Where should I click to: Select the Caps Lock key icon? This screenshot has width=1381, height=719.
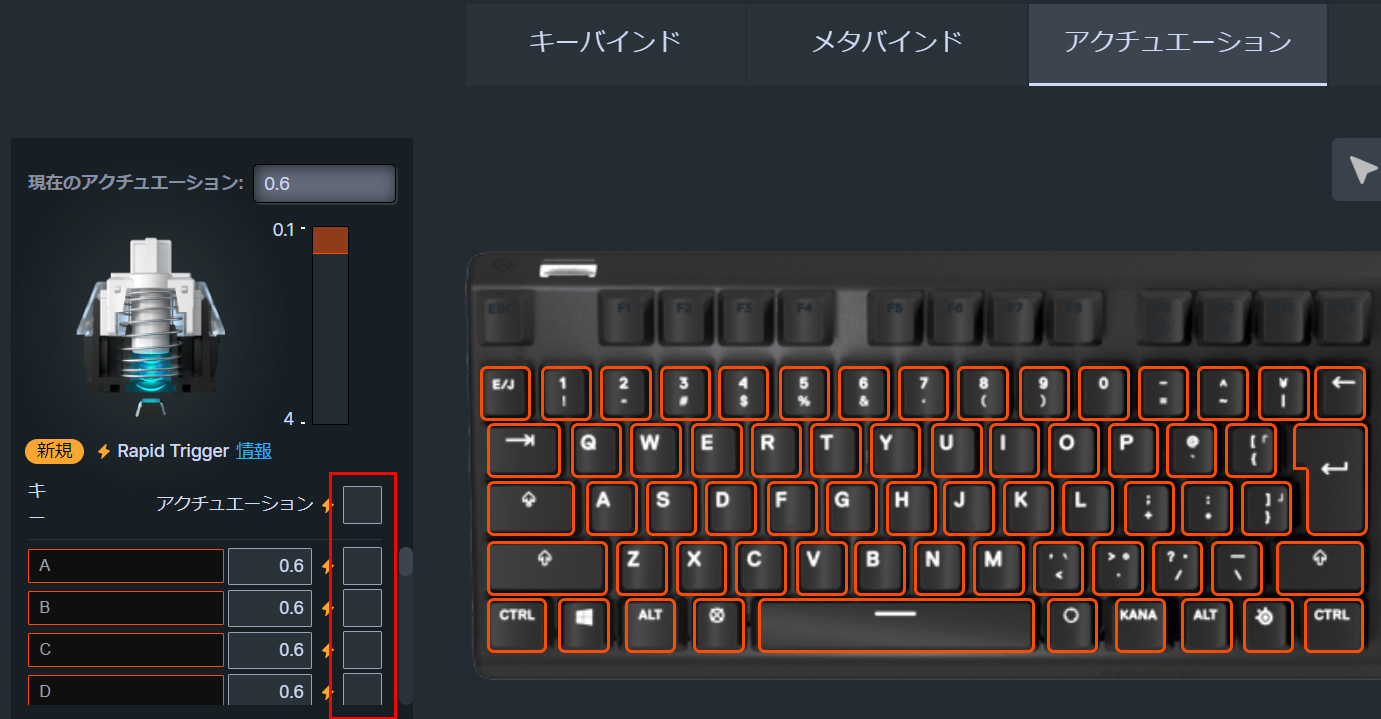[x=531, y=509]
